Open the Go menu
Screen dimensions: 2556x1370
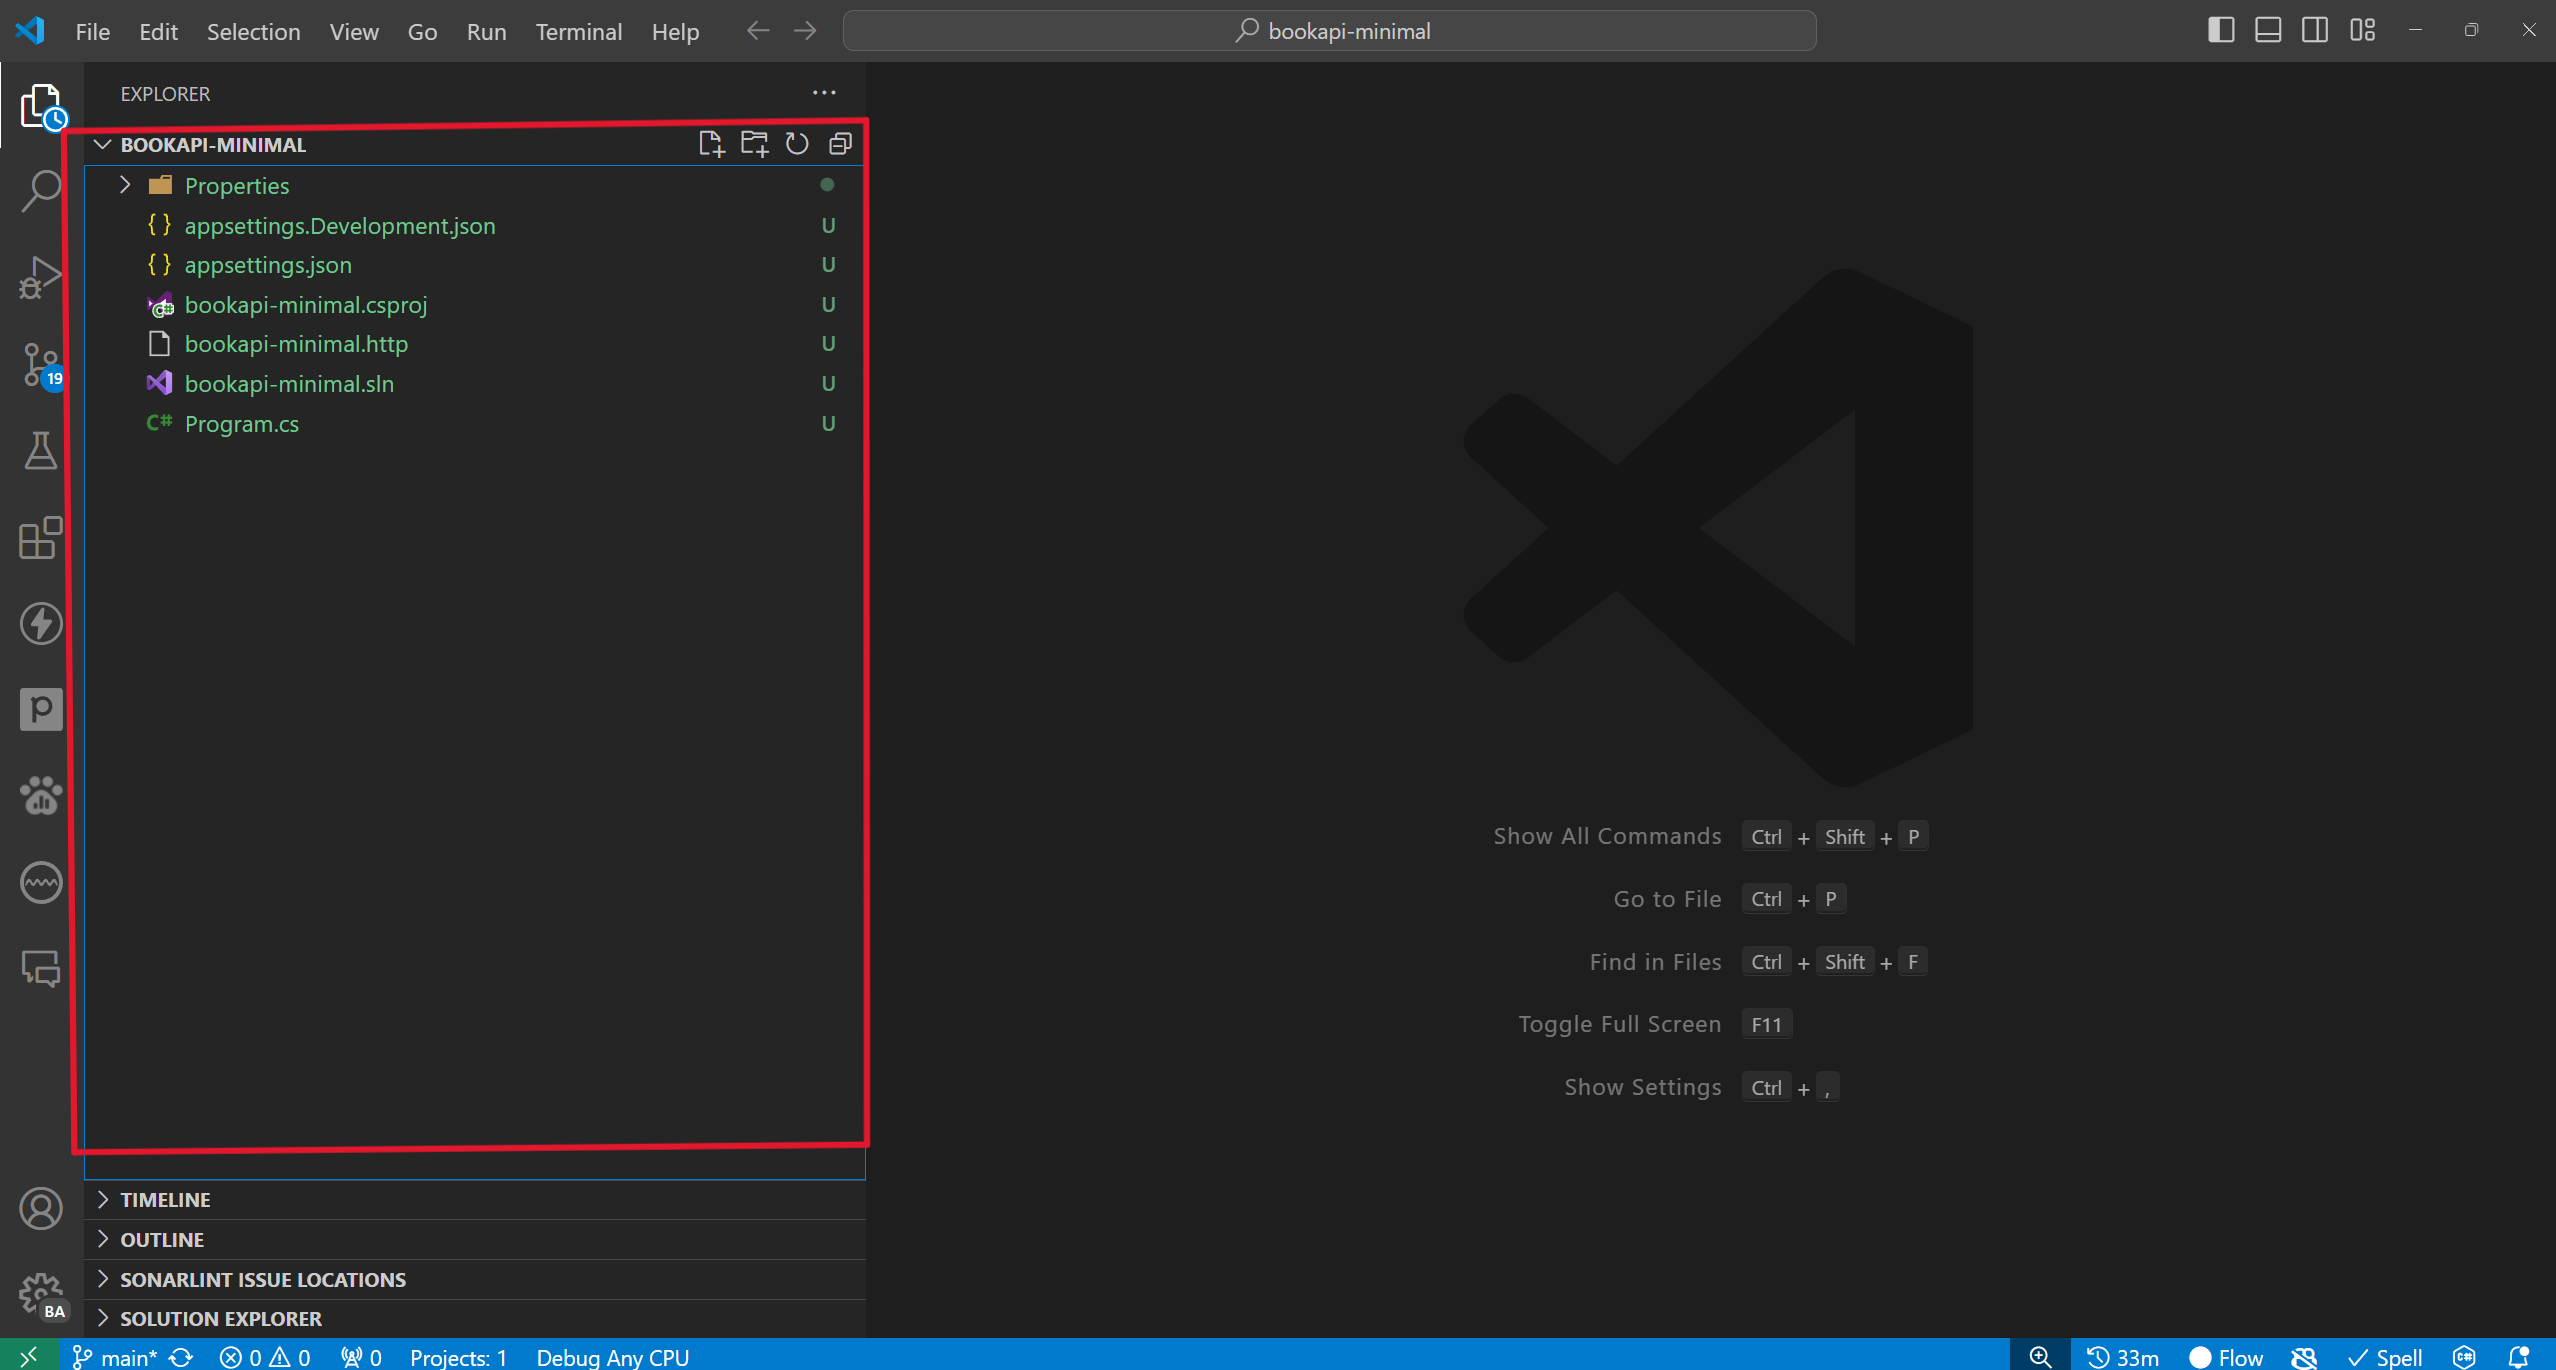point(422,31)
